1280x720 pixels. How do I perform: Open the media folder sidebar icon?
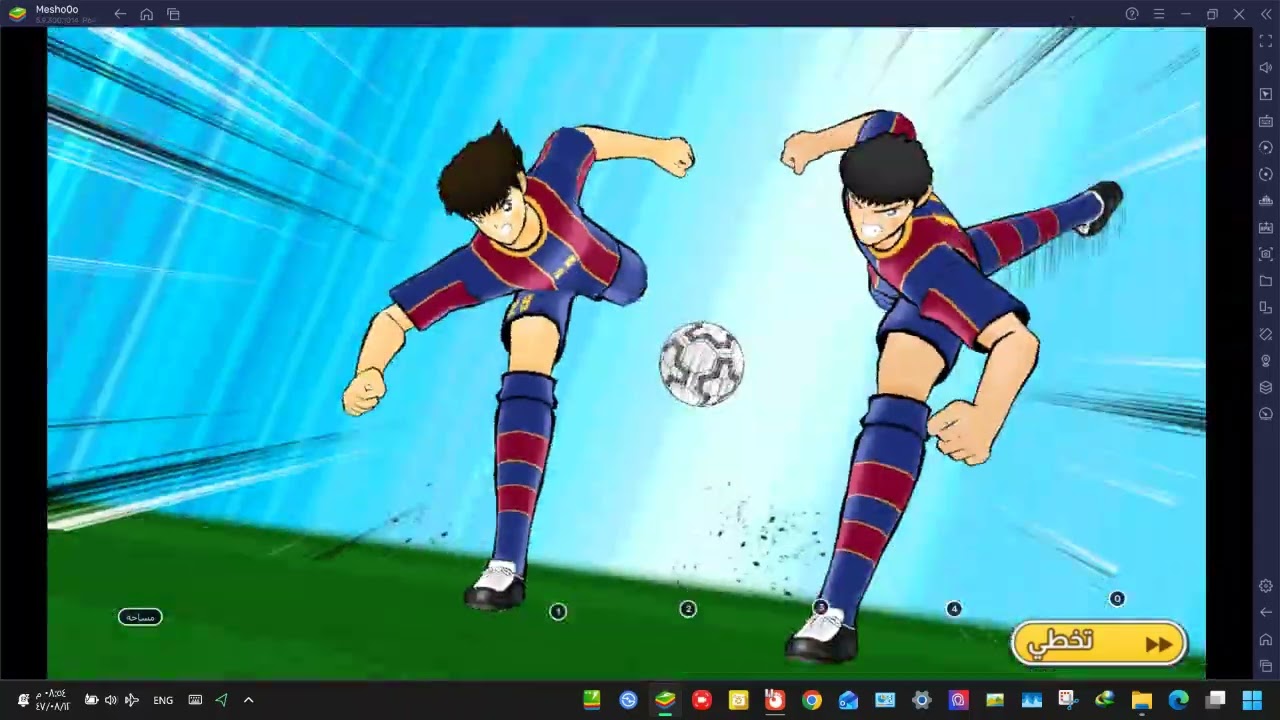[x=1266, y=281]
